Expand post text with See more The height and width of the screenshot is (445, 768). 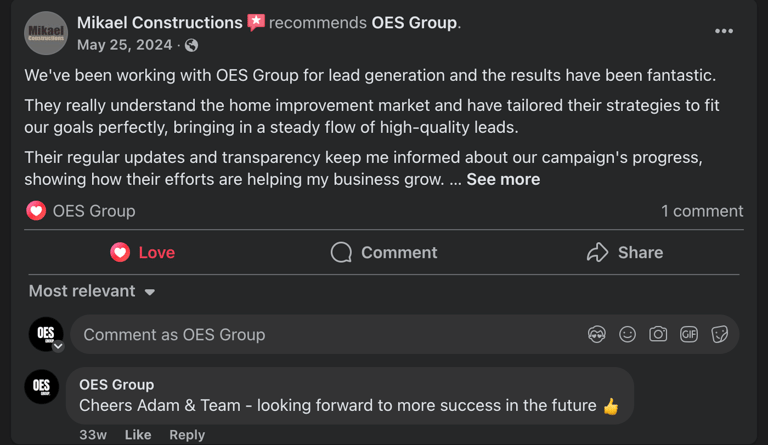(503, 180)
